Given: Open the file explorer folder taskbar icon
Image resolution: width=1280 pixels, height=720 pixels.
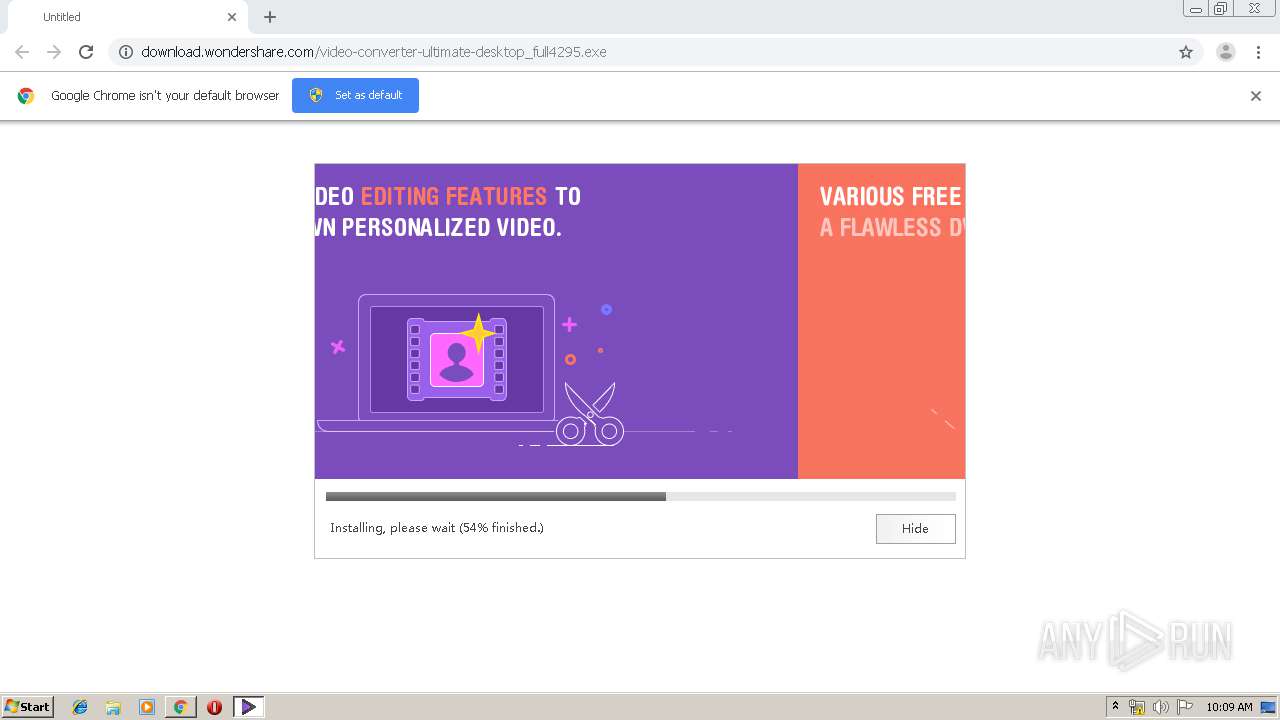Looking at the screenshot, I should (x=113, y=707).
